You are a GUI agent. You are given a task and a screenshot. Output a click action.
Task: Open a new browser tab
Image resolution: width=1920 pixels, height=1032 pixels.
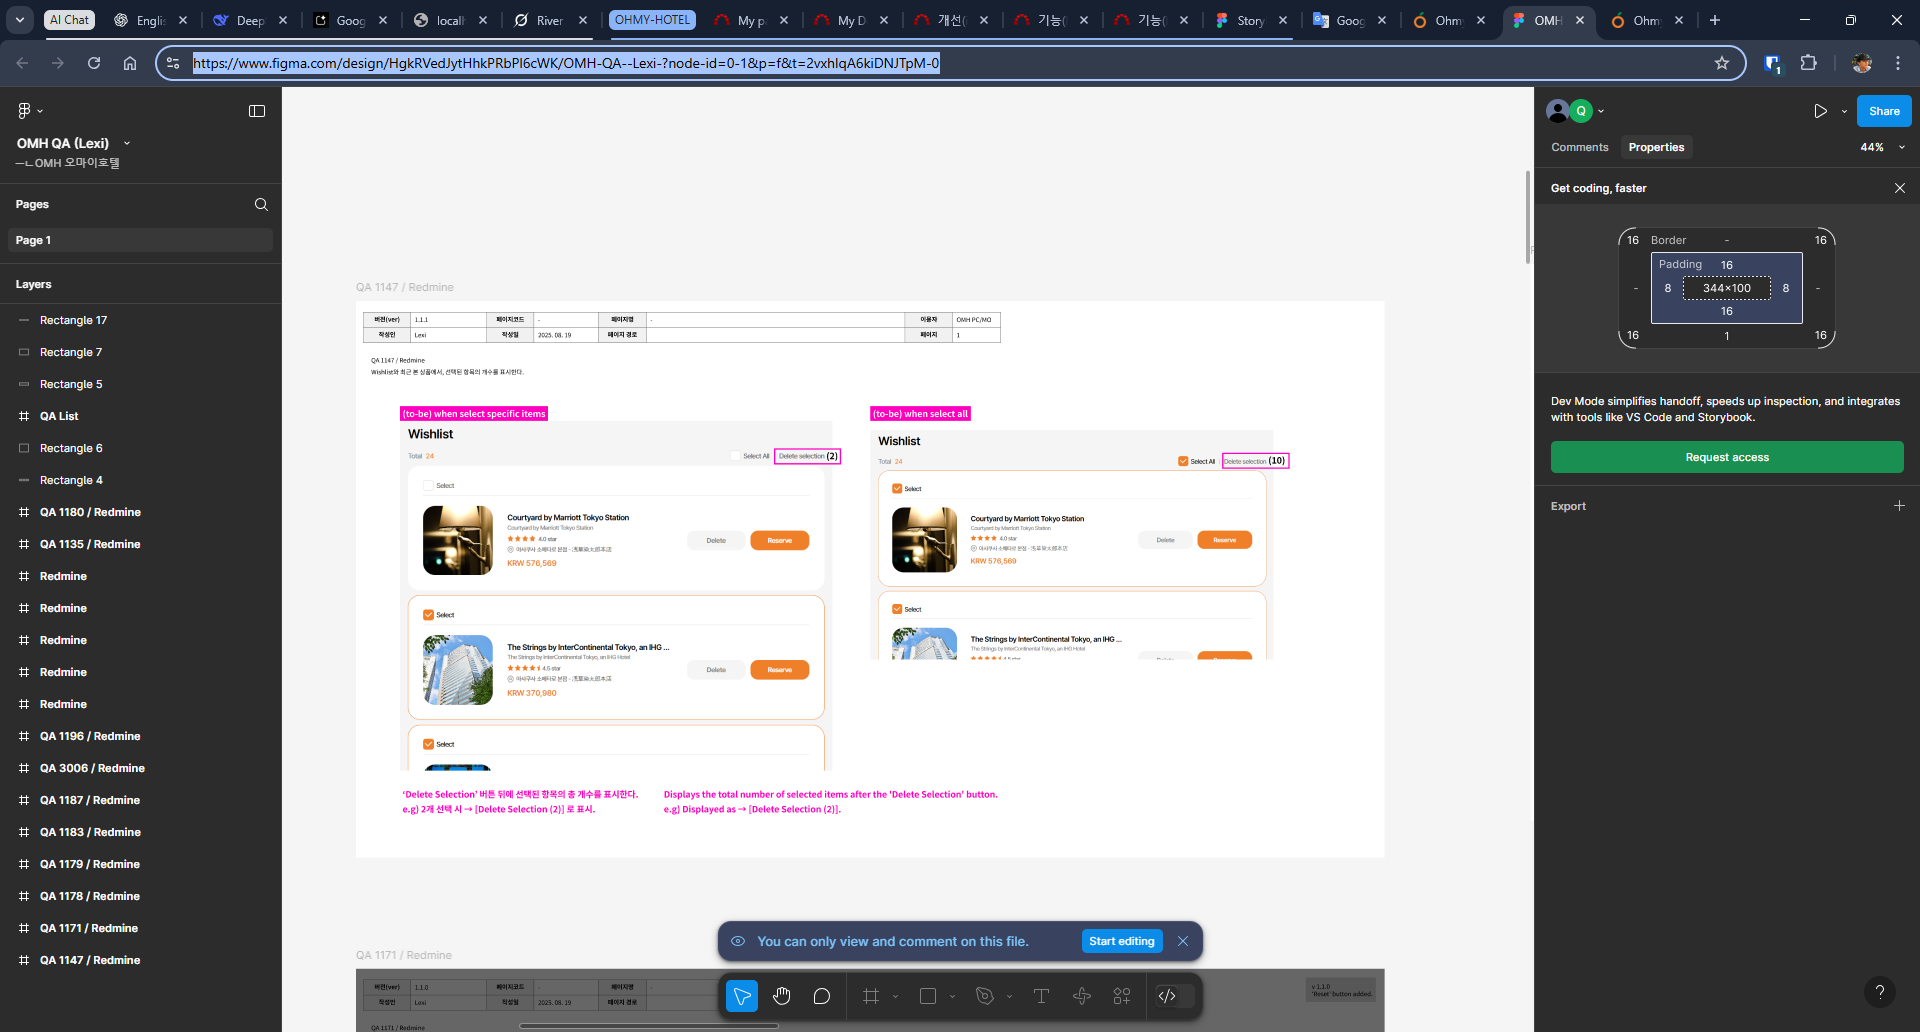[1715, 20]
